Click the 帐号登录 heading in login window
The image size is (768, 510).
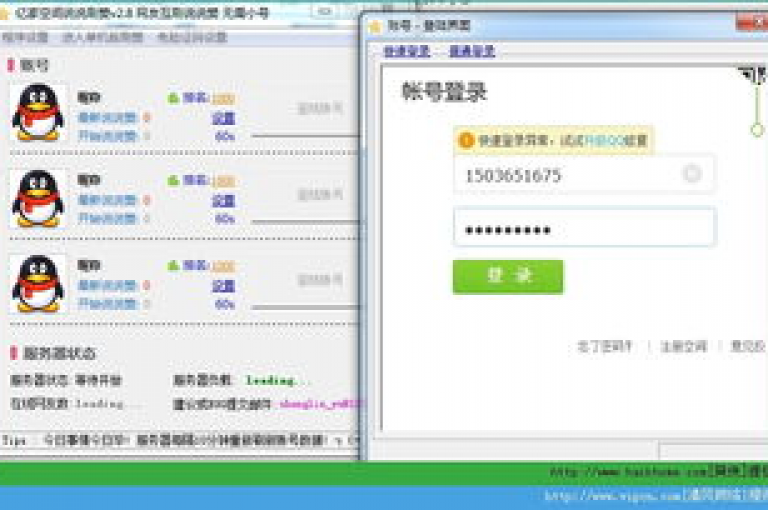tap(444, 91)
